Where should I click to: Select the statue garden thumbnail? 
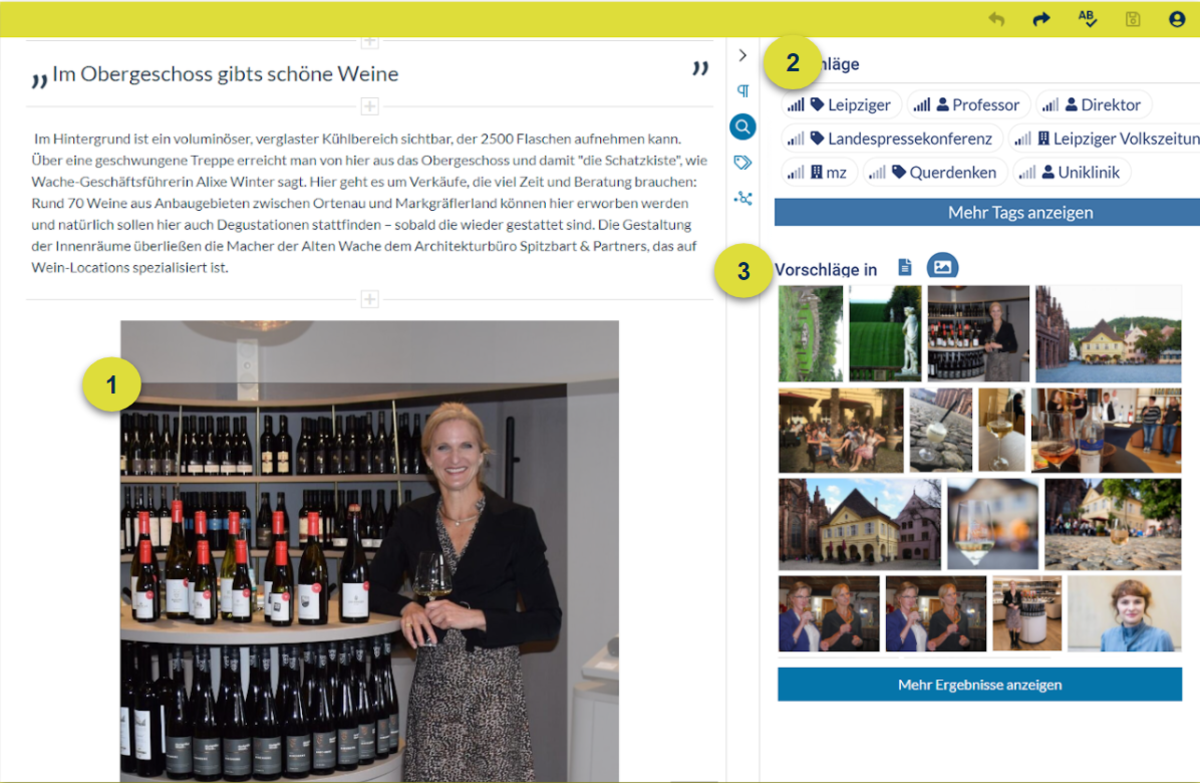pos(885,333)
